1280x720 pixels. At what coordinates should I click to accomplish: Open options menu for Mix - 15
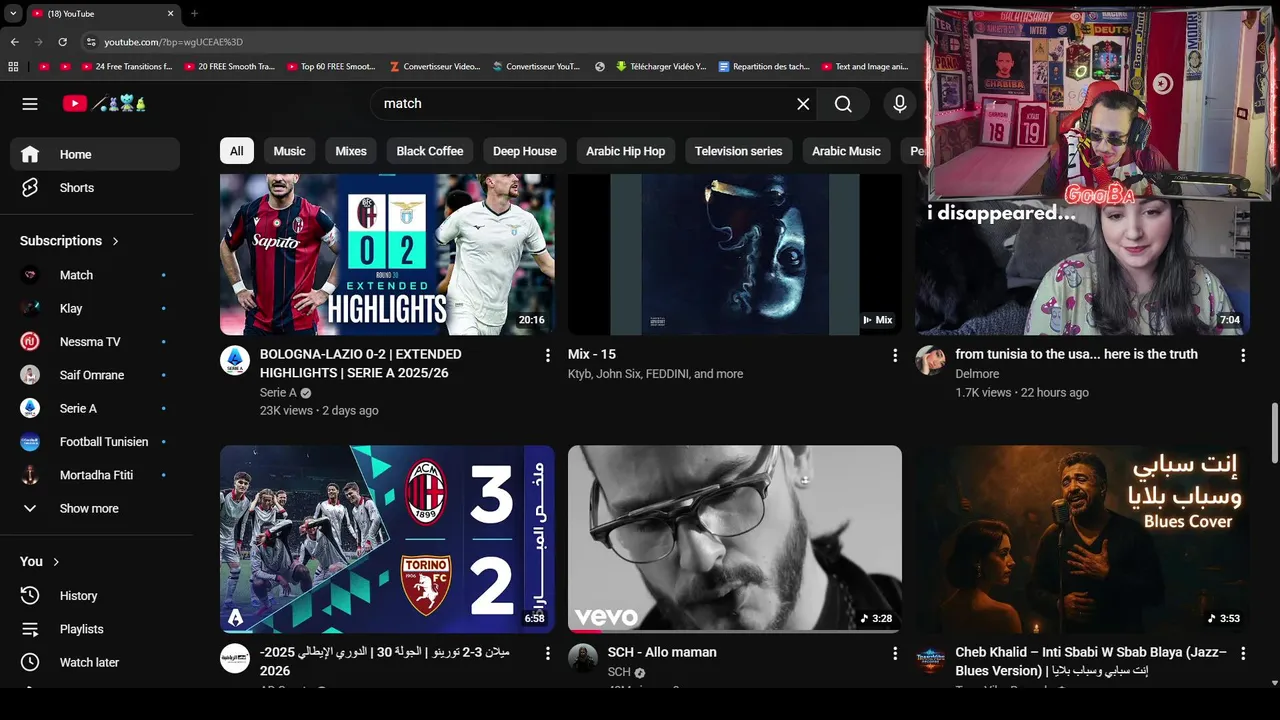[895, 355]
